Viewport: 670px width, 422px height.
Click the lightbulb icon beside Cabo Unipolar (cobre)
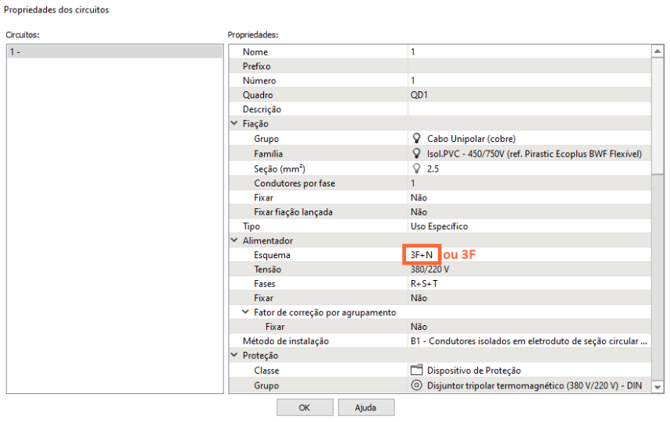[416, 139]
